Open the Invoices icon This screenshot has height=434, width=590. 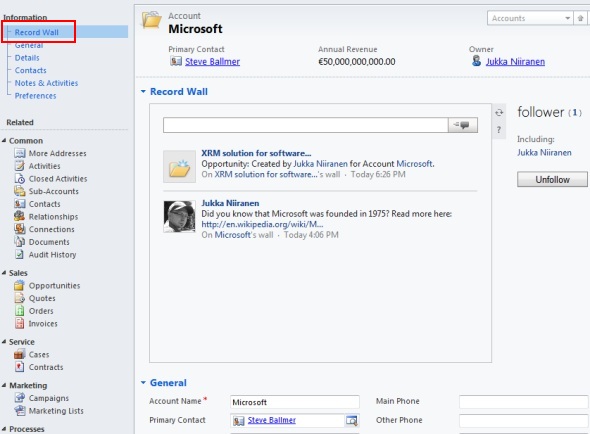click(x=20, y=323)
